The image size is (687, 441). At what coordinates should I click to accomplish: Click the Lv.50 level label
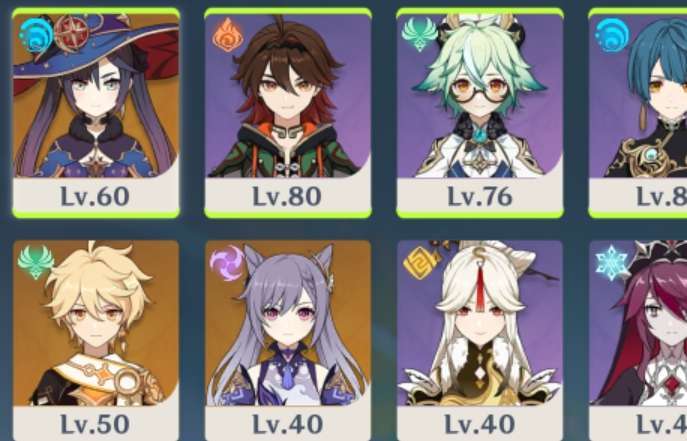pos(95,424)
